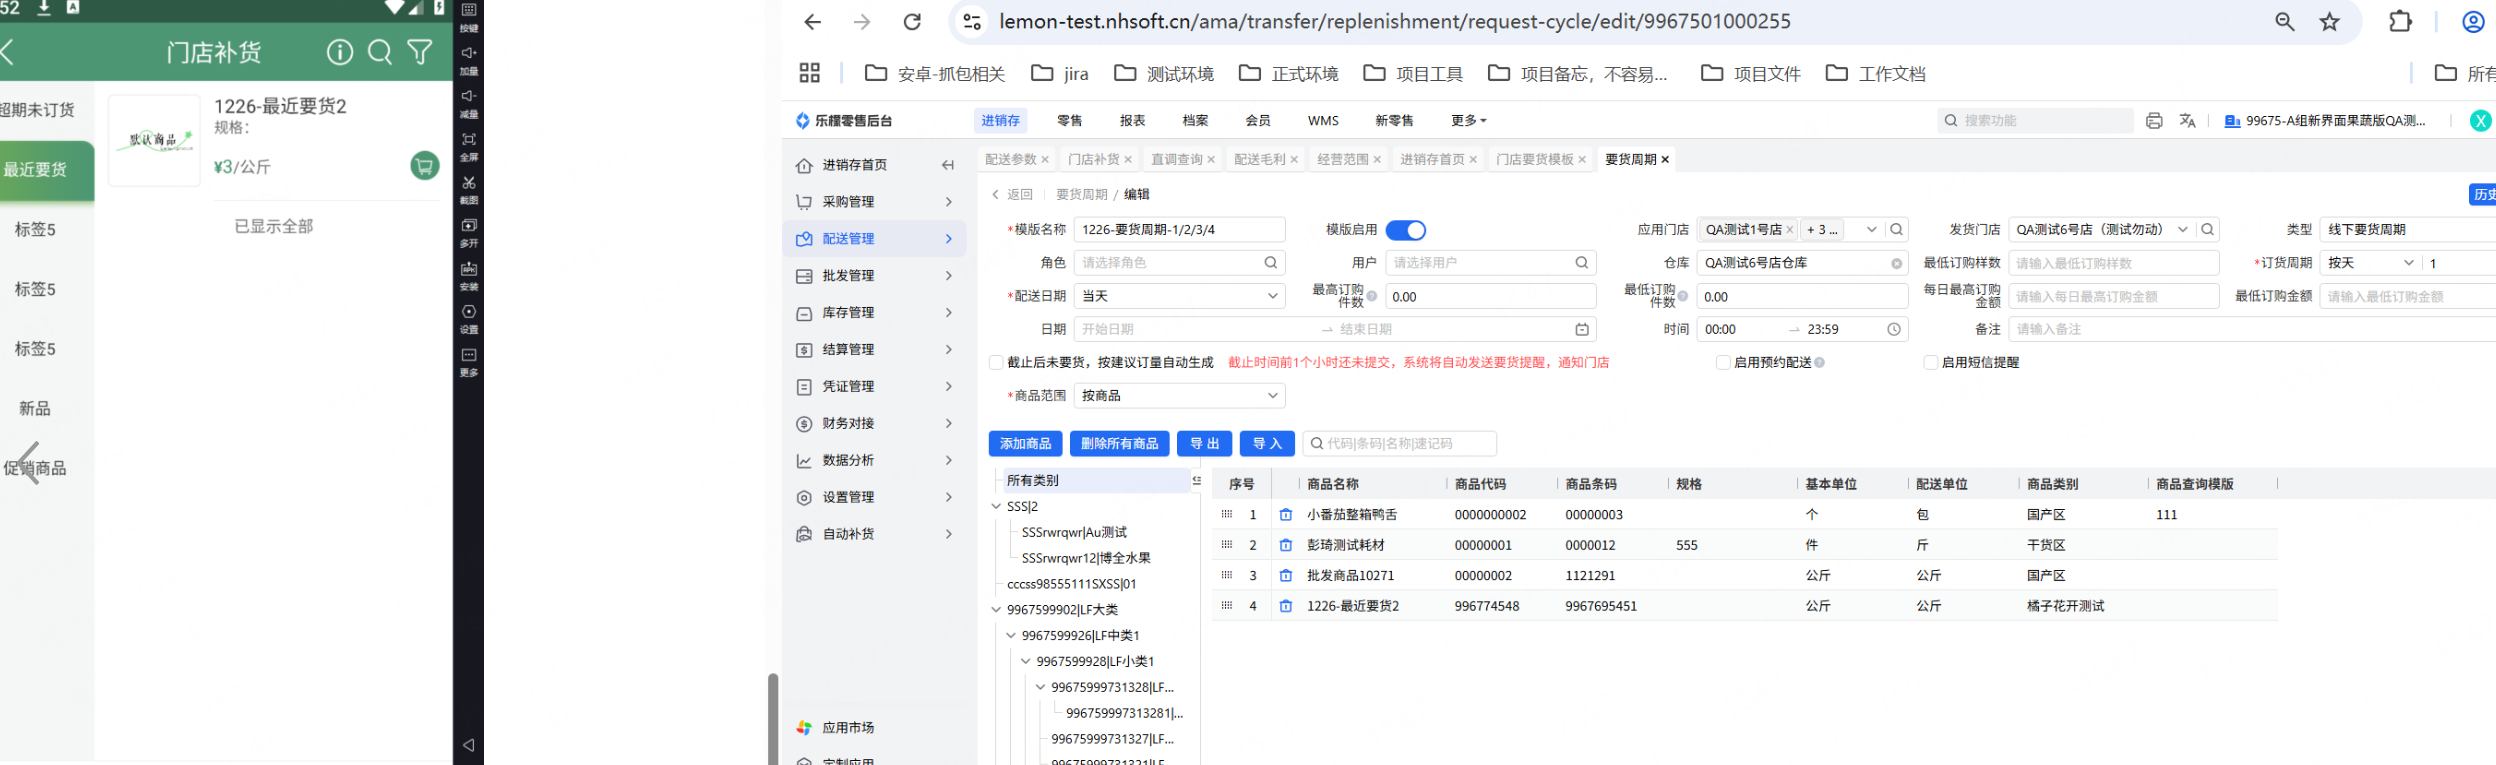Bookmark this page with the star icon

[x=2330, y=21]
